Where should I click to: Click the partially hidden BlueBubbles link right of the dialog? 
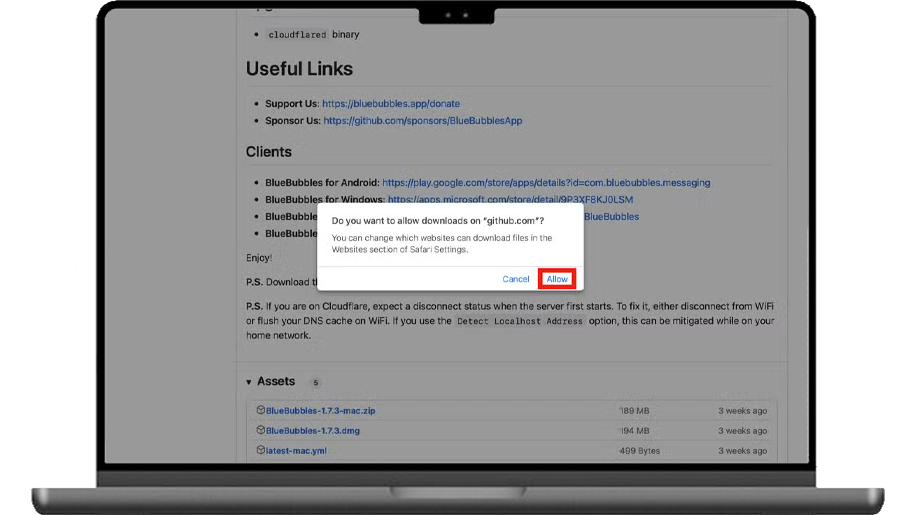point(611,216)
